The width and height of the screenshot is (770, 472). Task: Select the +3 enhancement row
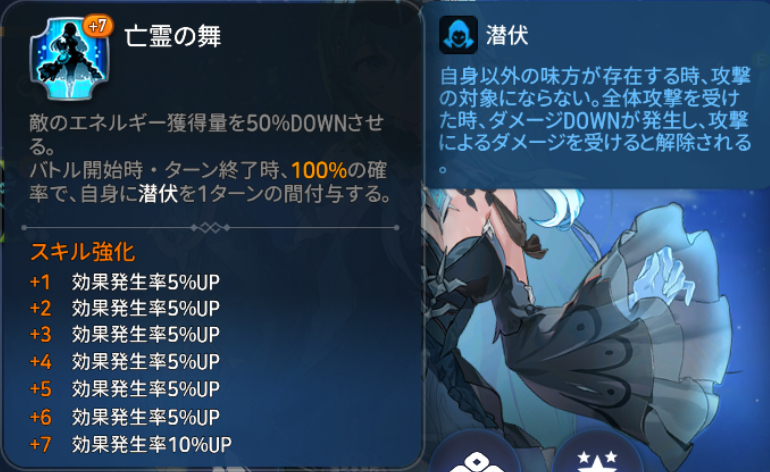(x=125, y=334)
